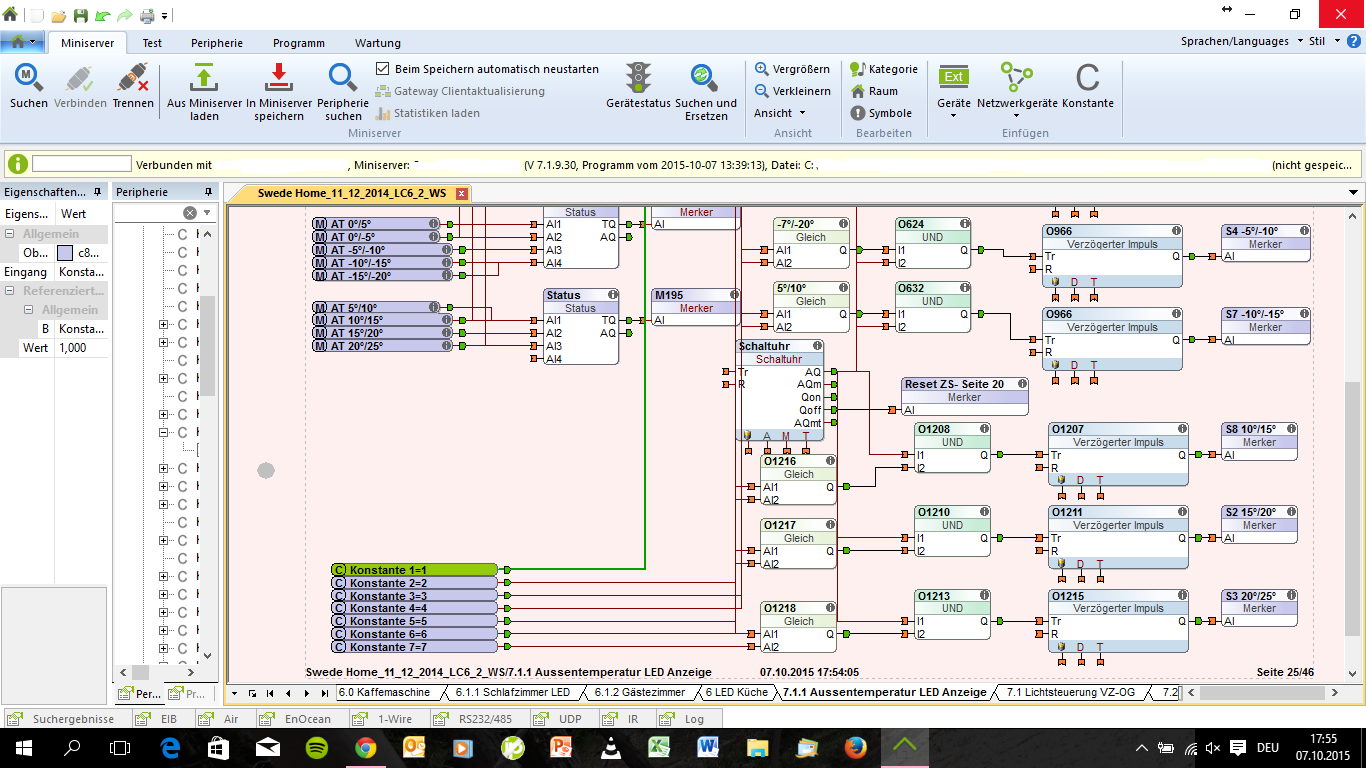Open the Gerätestatus traffic light icon
Viewport: 1366px width, 768px height.
point(638,79)
